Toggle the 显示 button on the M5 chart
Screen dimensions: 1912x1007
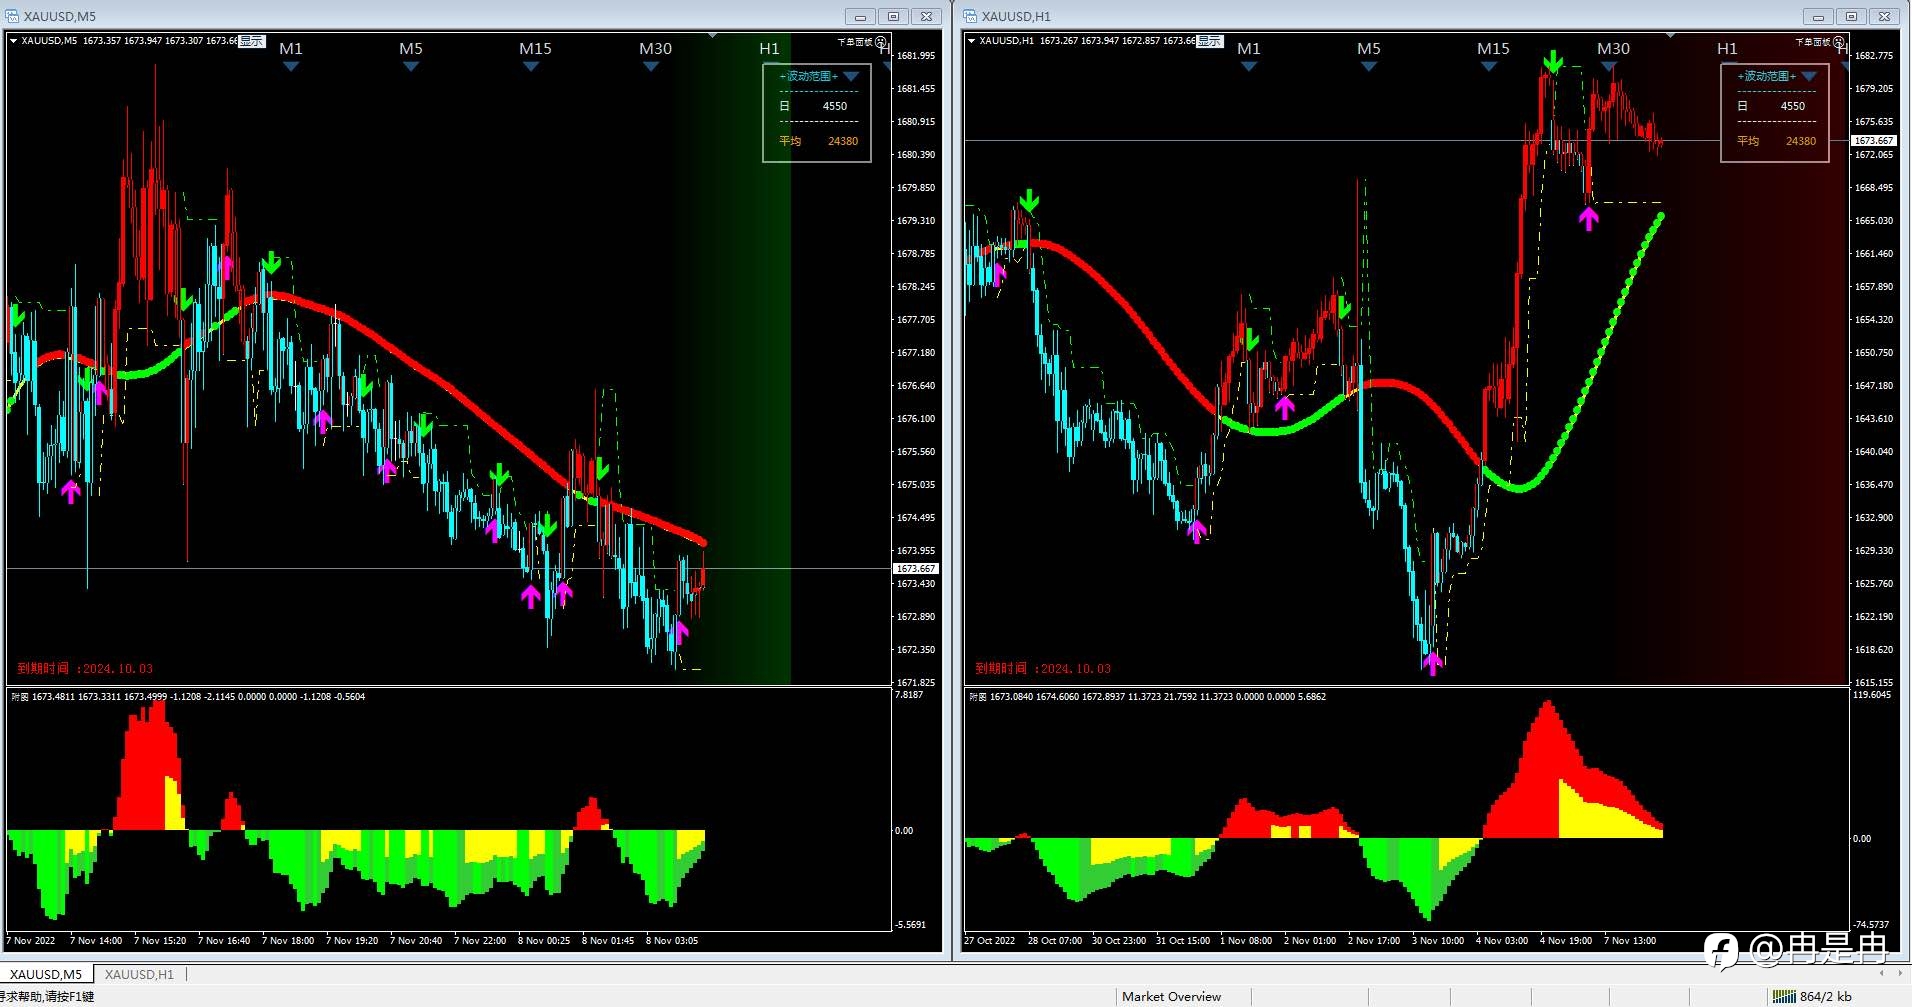tap(251, 41)
